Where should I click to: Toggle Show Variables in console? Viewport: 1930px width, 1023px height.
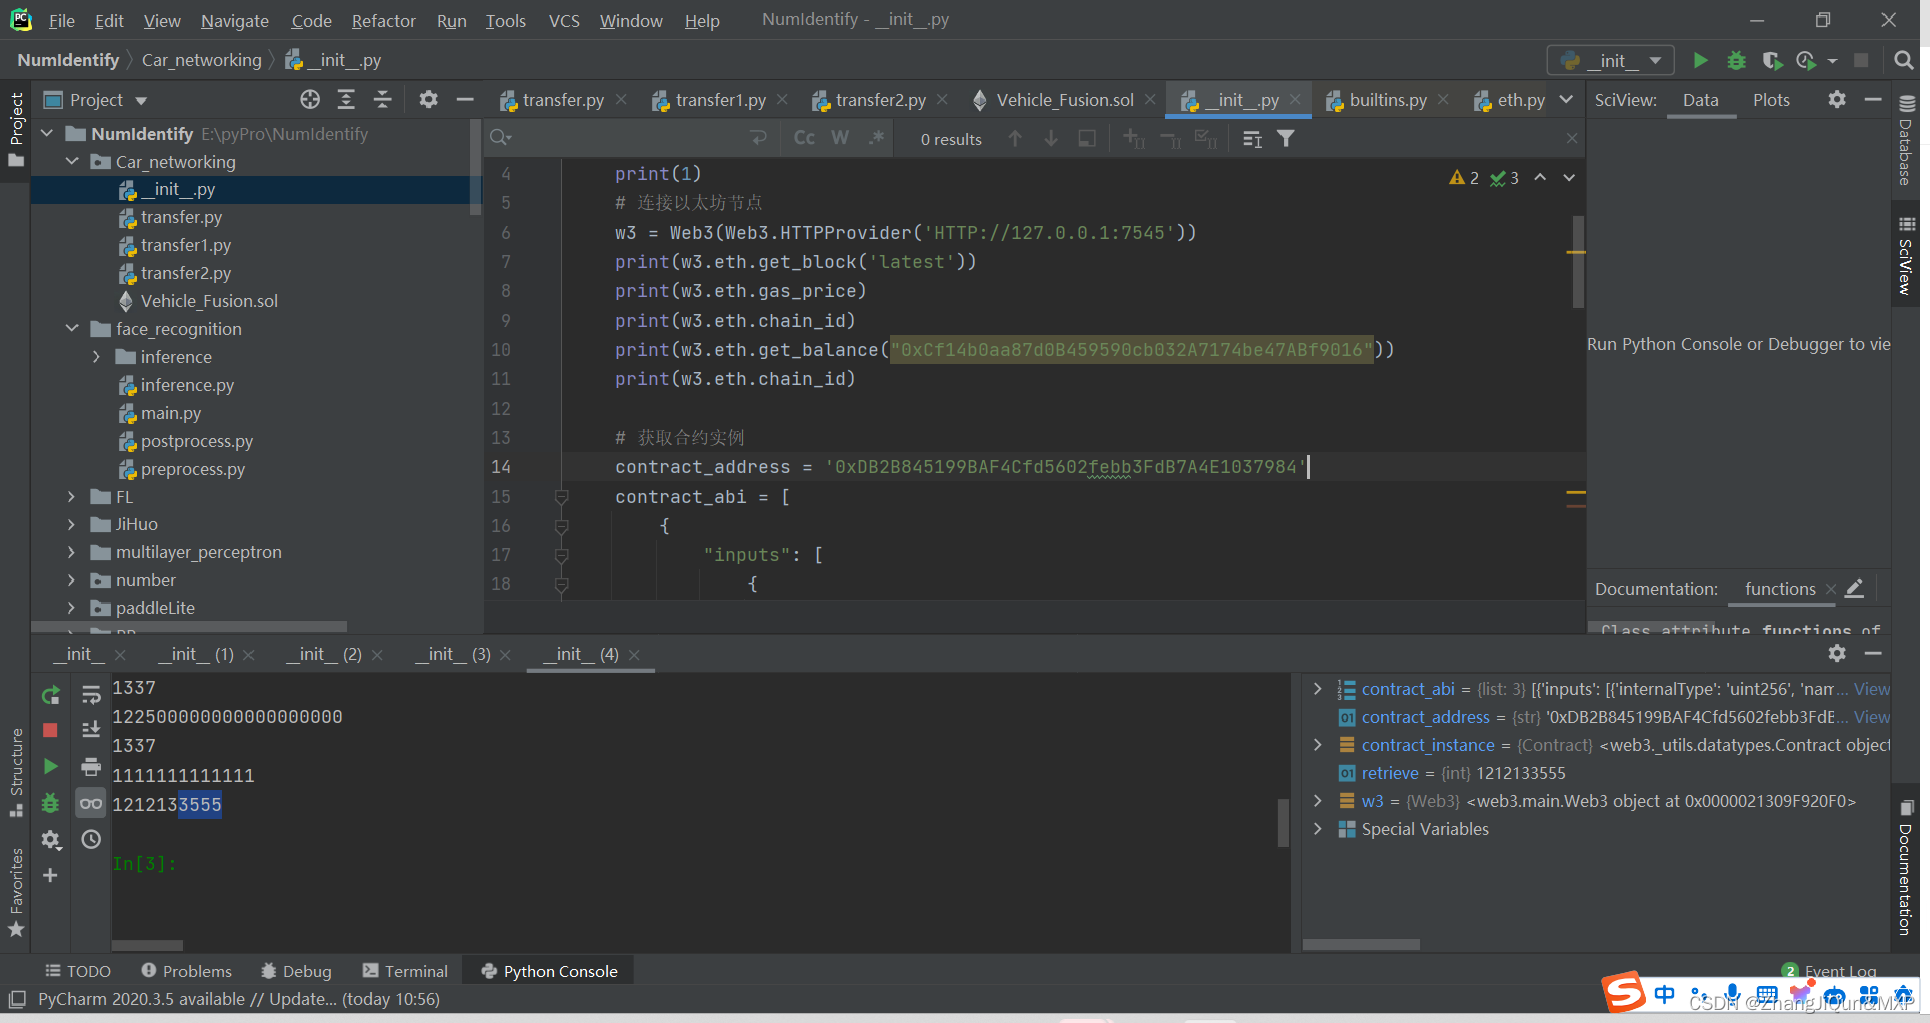click(91, 803)
